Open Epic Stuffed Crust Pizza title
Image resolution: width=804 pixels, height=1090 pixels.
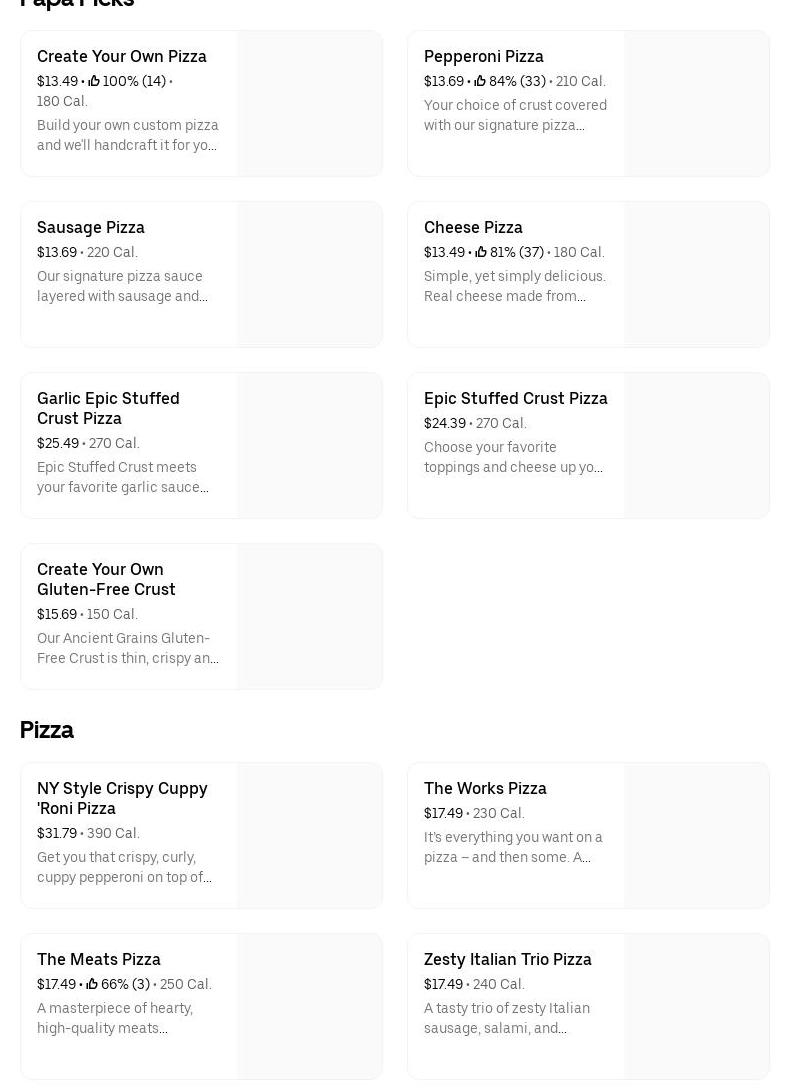(x=515, y=398)
